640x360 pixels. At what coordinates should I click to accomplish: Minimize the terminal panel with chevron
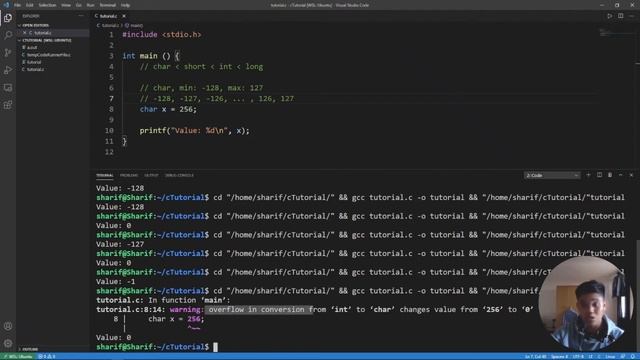620,175
